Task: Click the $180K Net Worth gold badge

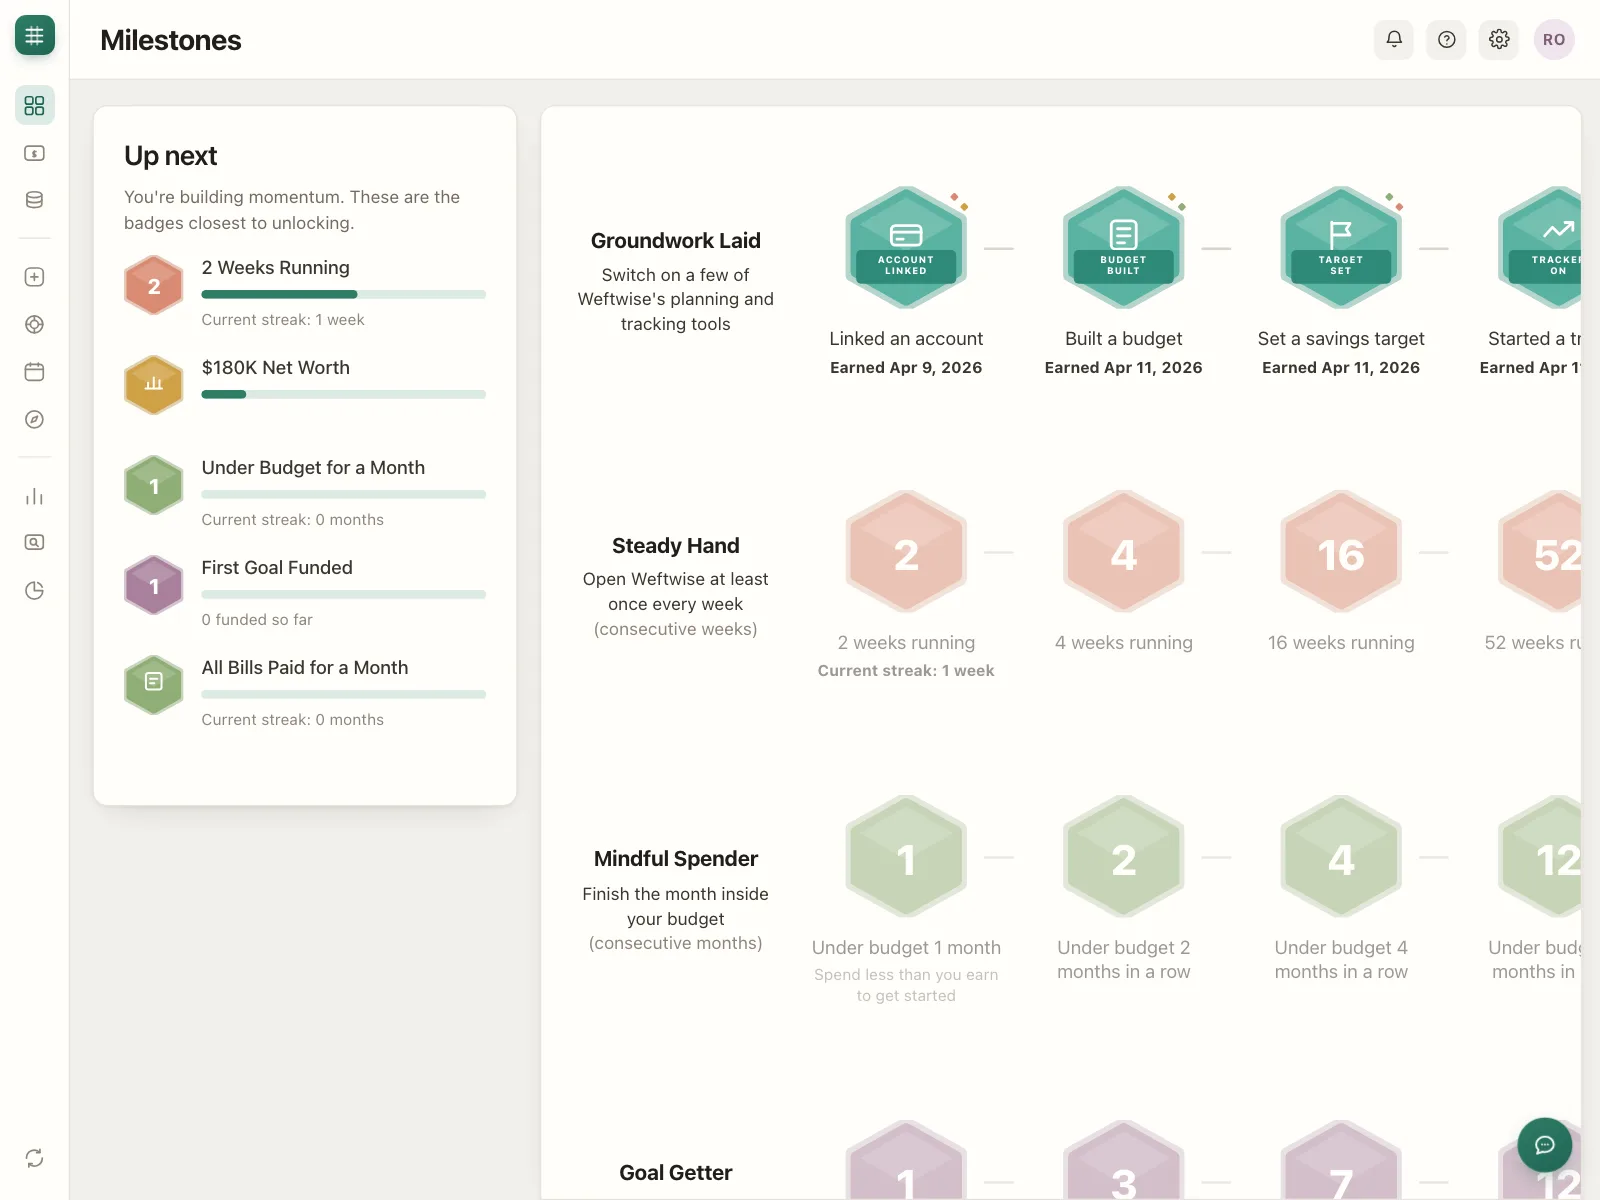Action: [x=154, y=385]
